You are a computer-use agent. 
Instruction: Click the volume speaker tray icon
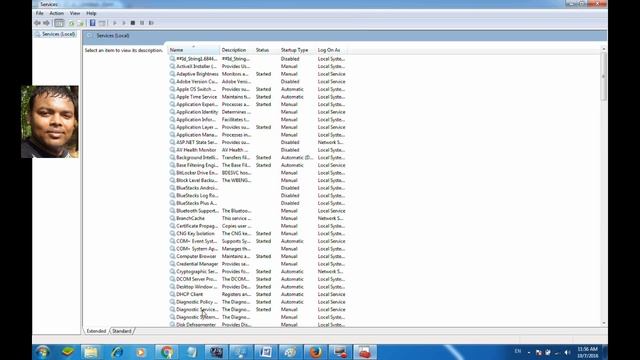[567, 352]
